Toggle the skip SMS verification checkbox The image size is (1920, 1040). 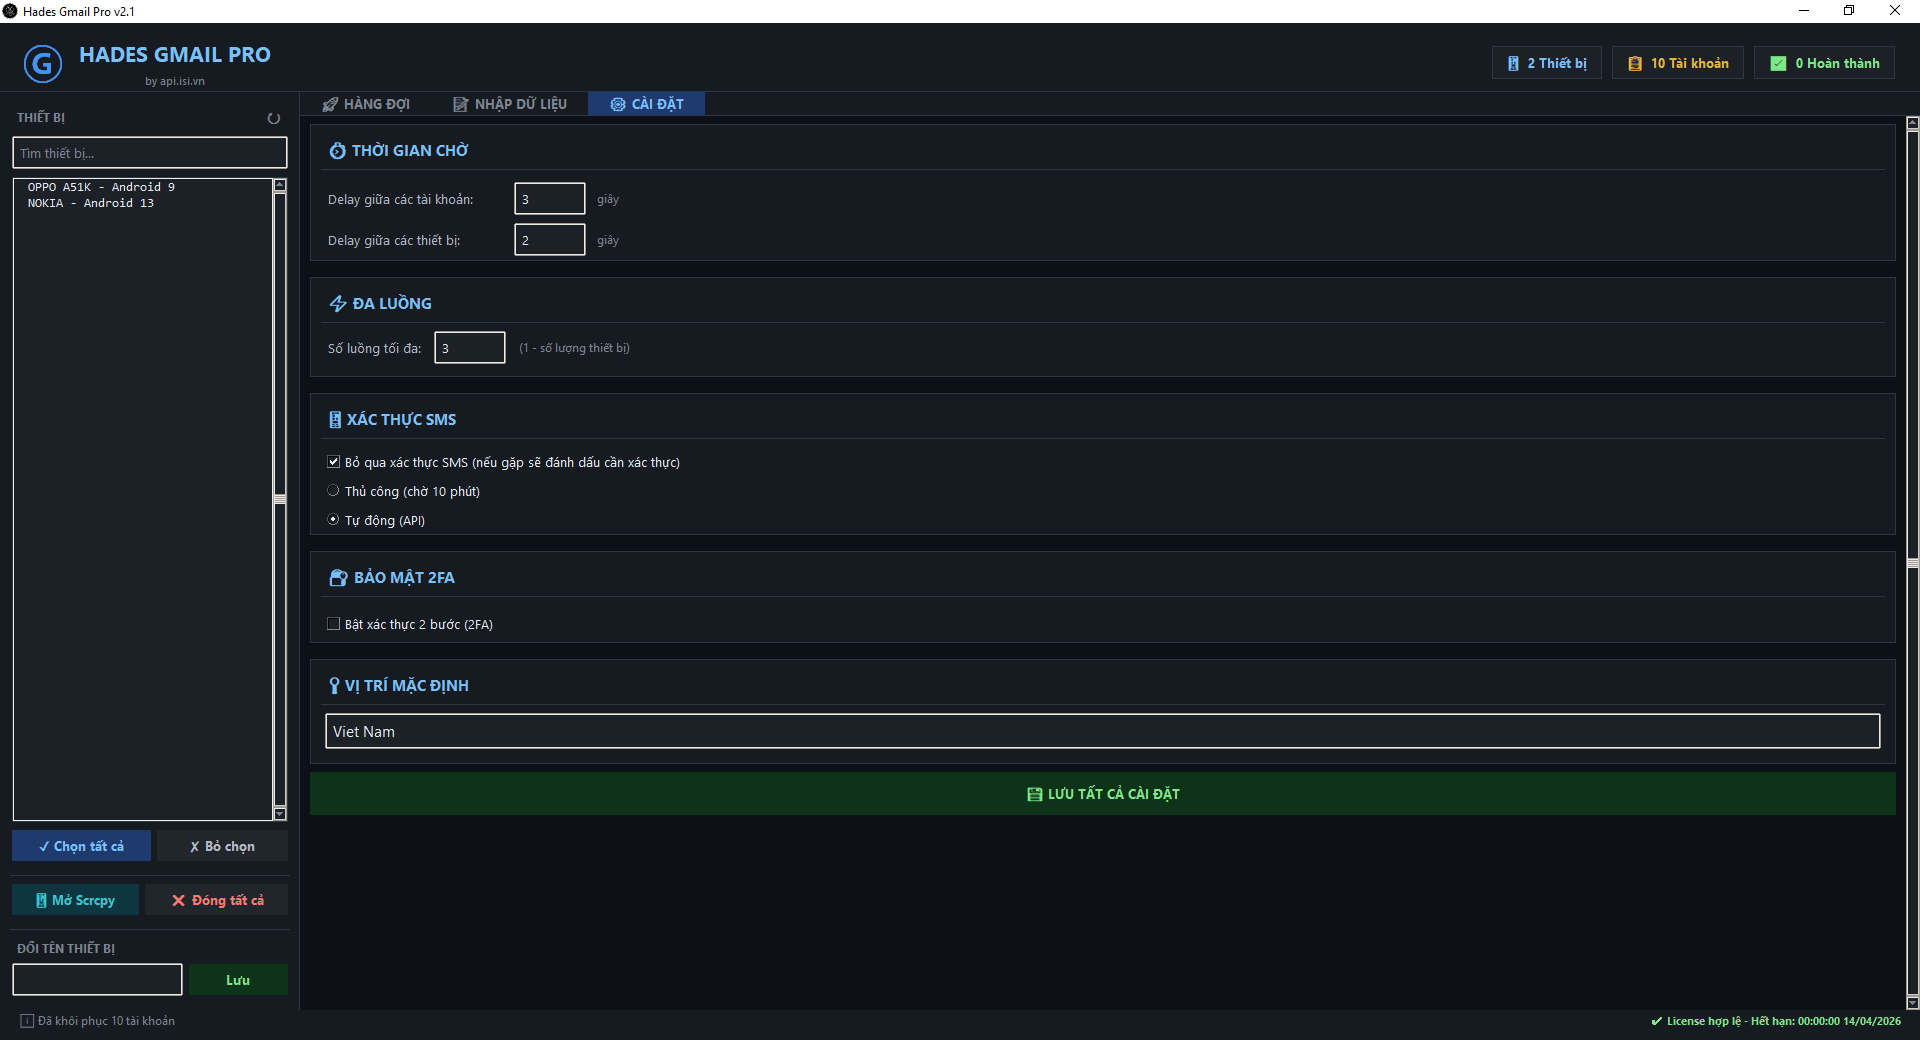click(334, 462)
